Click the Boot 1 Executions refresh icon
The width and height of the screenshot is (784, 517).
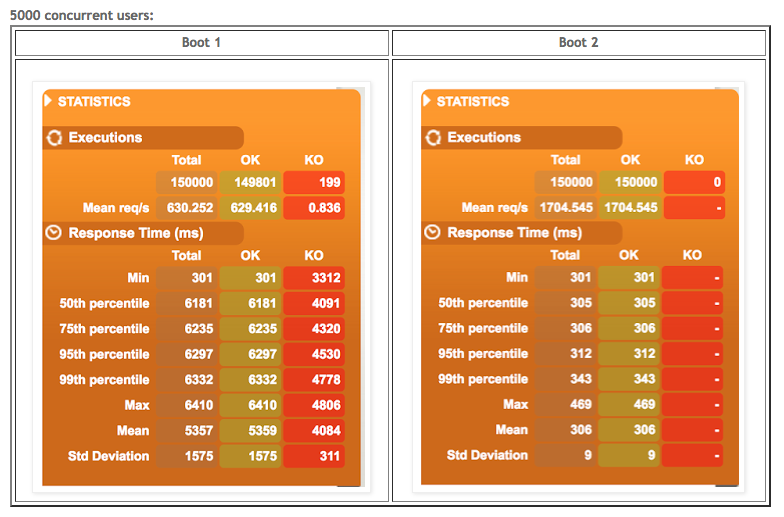[x=54, y=138]
